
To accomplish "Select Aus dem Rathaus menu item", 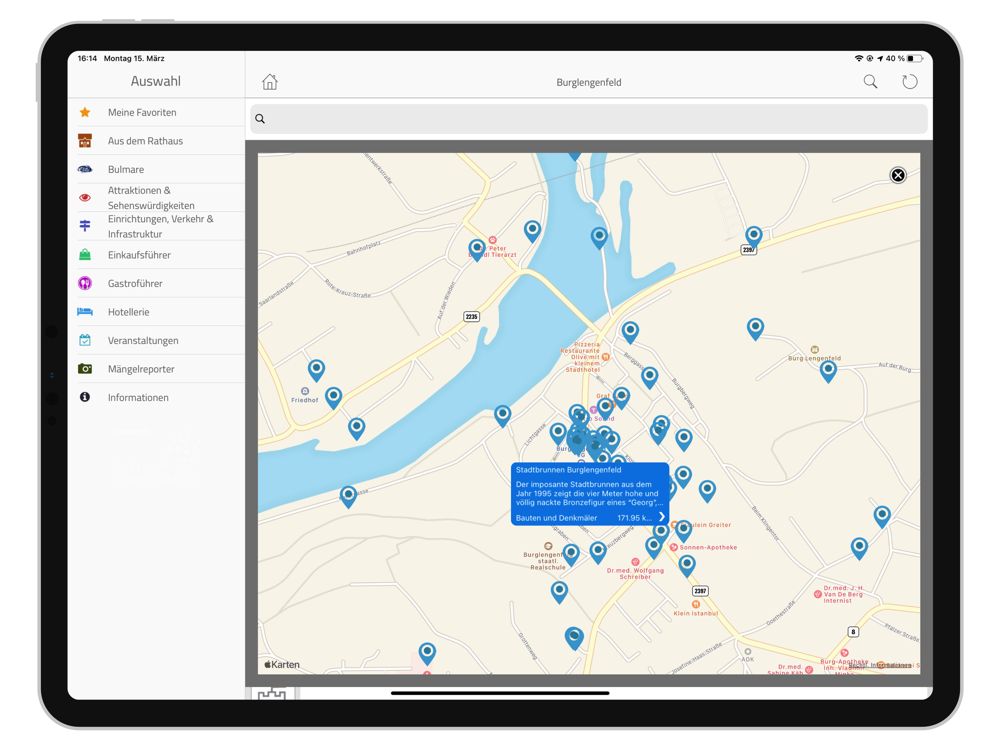I will point(156,141).
